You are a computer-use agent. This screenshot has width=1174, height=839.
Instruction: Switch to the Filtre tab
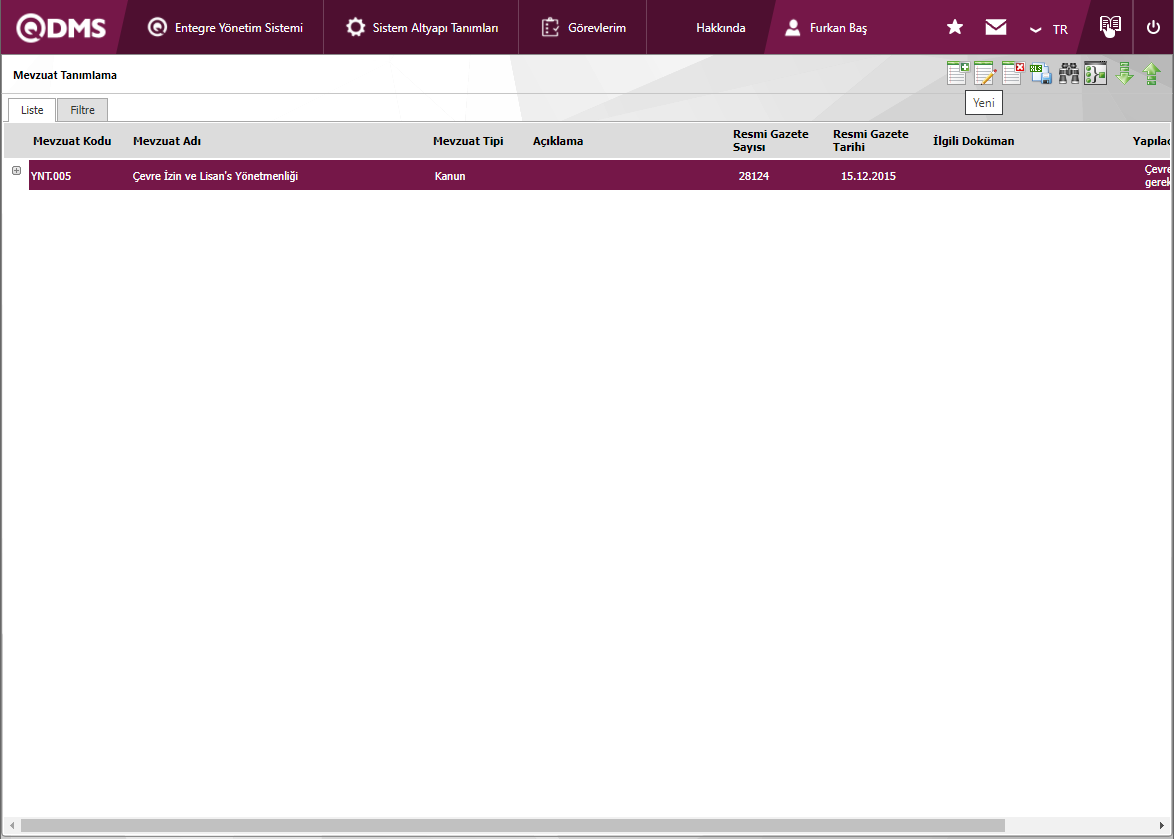click(x=82, y=110)
